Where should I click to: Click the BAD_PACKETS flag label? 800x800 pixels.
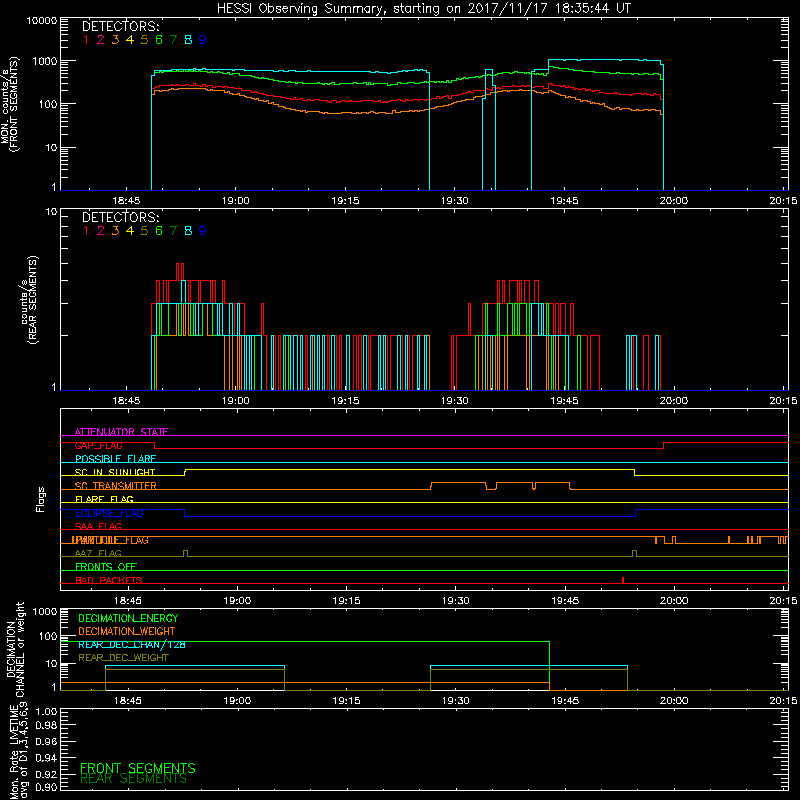pos(109,580)
